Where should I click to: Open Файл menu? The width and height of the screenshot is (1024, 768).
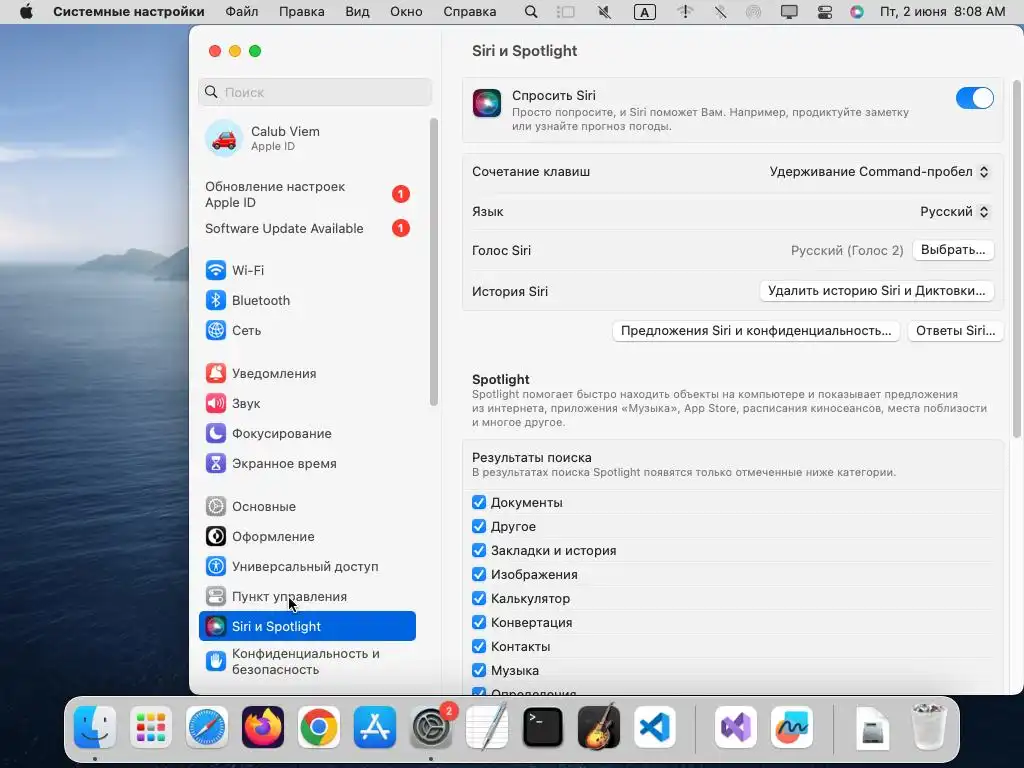click(242, 12)
